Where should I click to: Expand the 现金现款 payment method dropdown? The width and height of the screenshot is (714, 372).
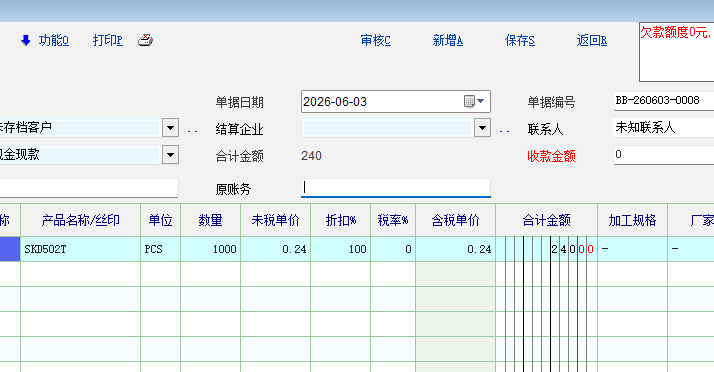(x=170, y=155)
